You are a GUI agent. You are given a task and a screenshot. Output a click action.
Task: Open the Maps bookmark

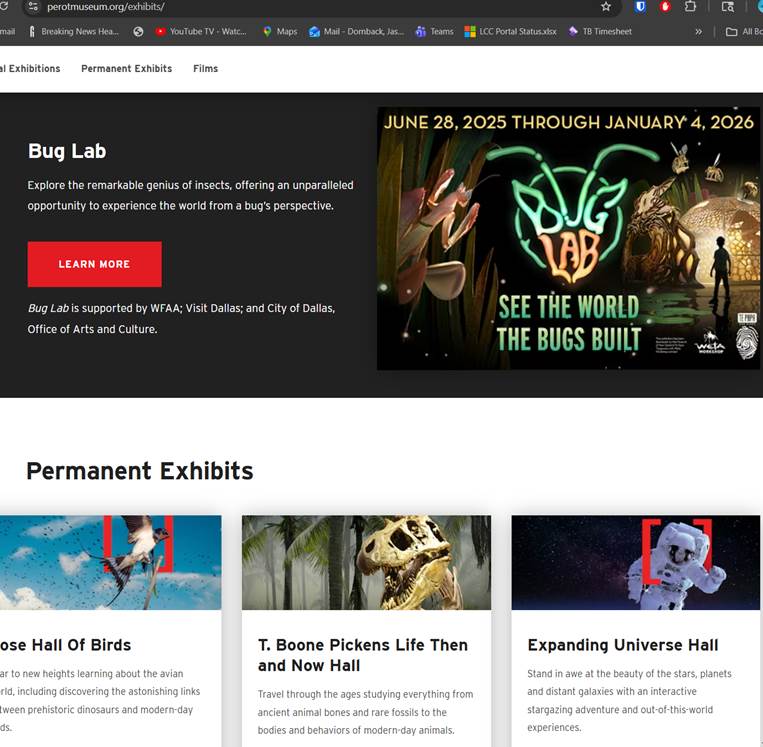coord(280,32)
